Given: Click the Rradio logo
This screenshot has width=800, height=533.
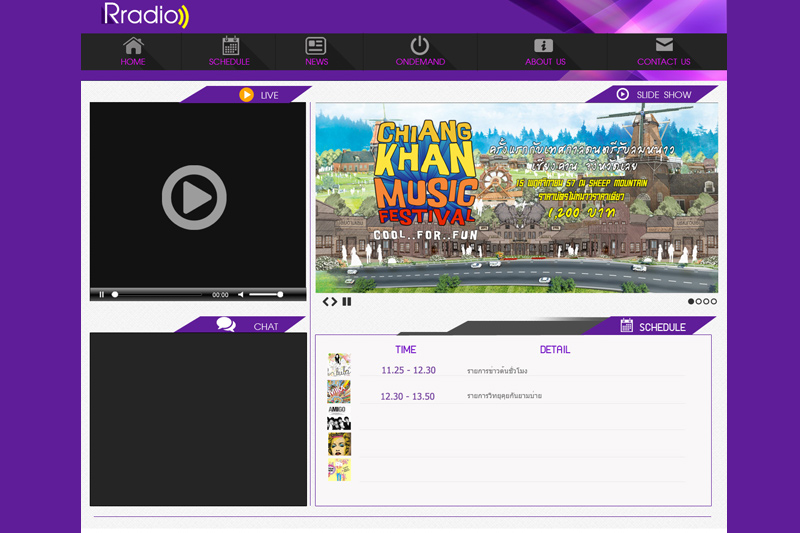Looking at the screenshot, I should [x=145, y=15].
